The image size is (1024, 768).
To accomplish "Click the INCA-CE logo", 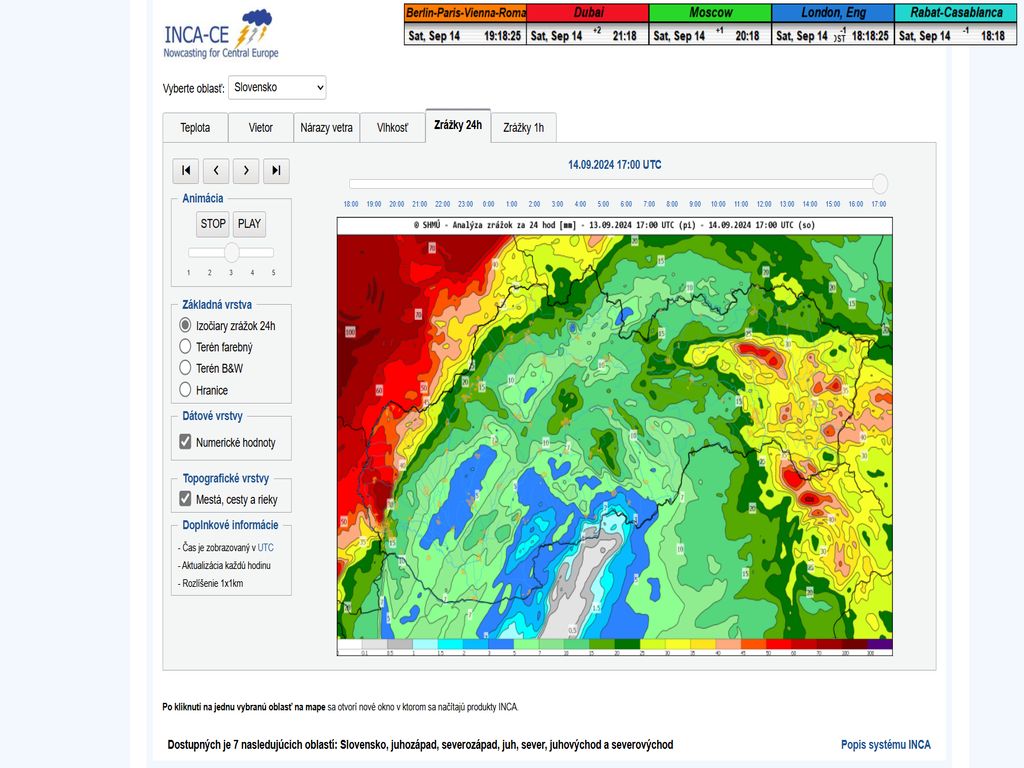I will click(x=221, y=34).
